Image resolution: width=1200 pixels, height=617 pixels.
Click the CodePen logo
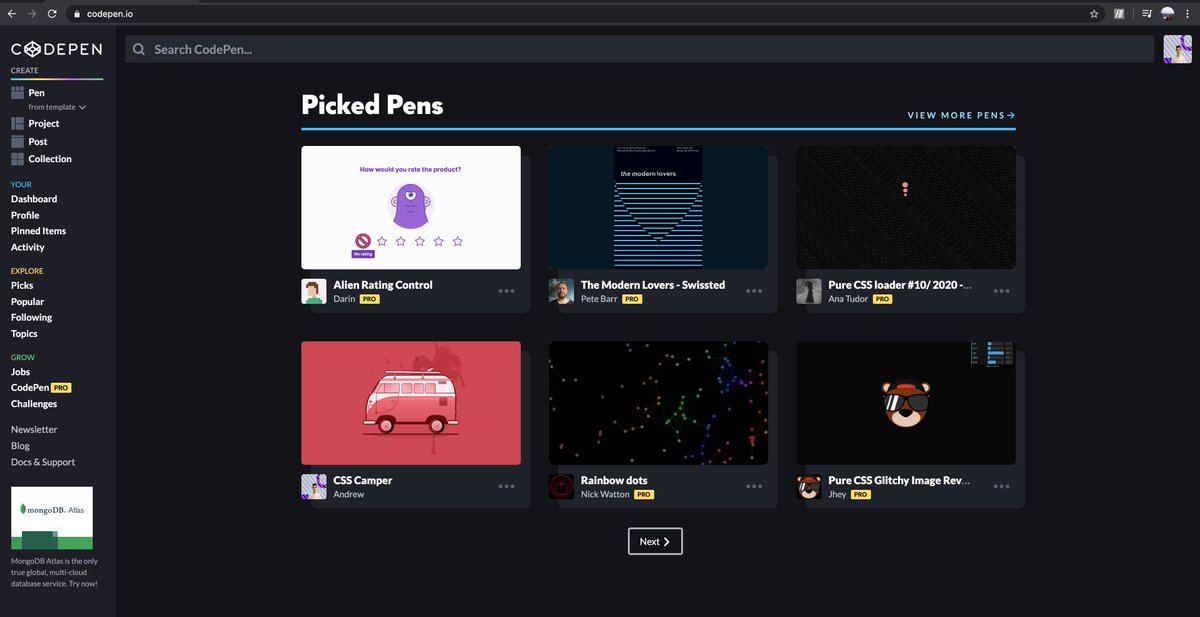[x=57, y=49]
